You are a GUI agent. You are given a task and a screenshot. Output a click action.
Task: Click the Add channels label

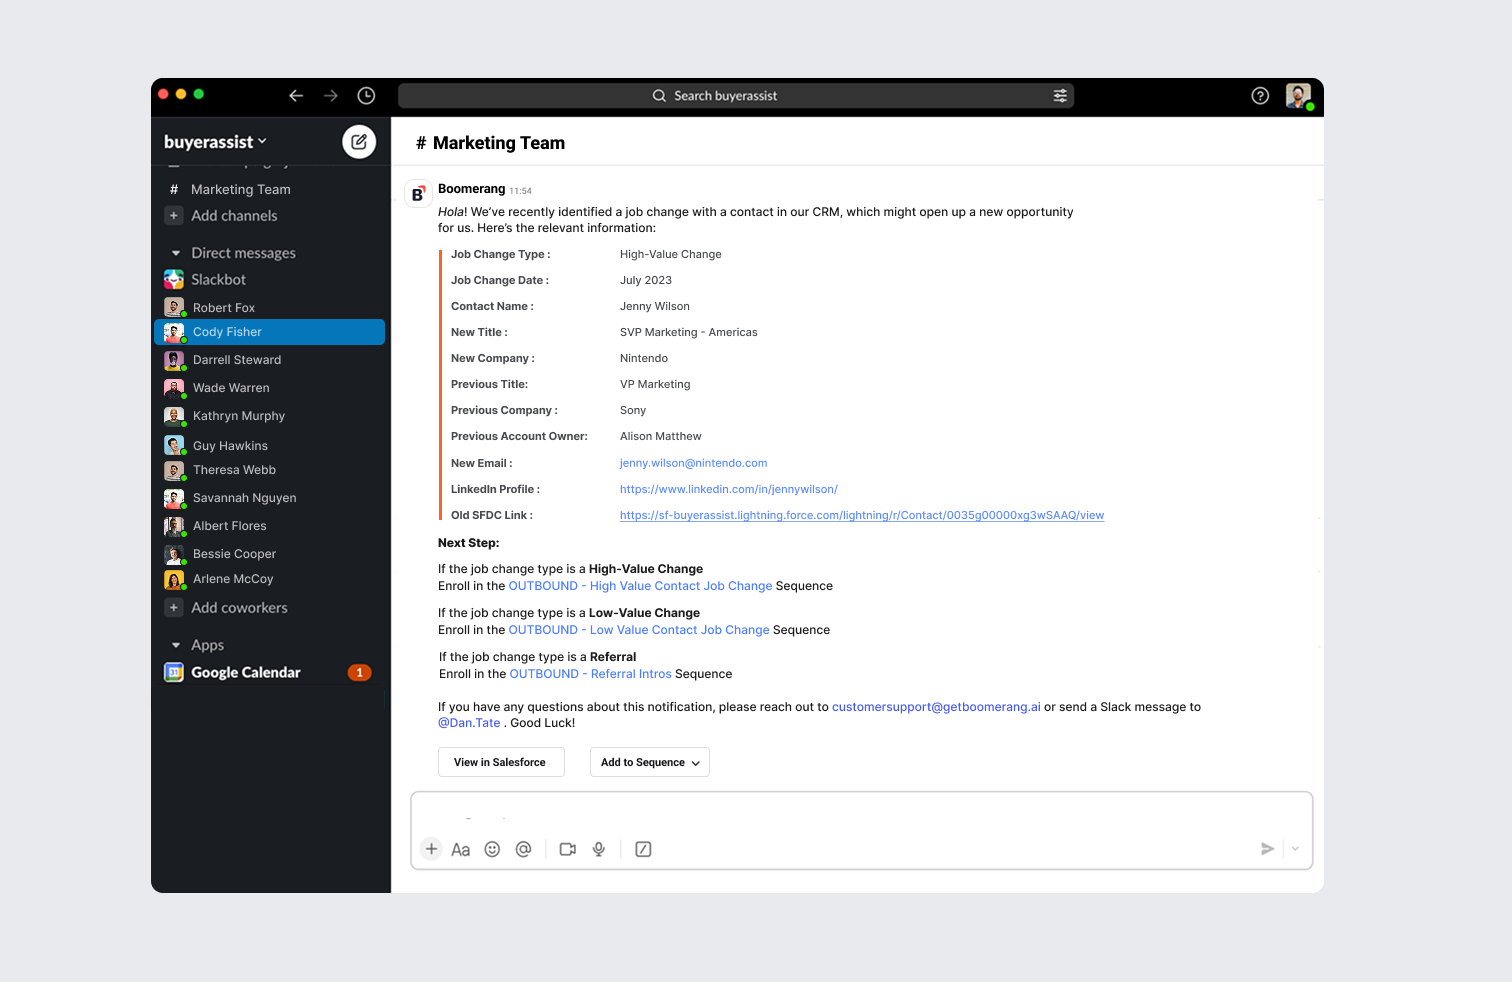point(234,216)
